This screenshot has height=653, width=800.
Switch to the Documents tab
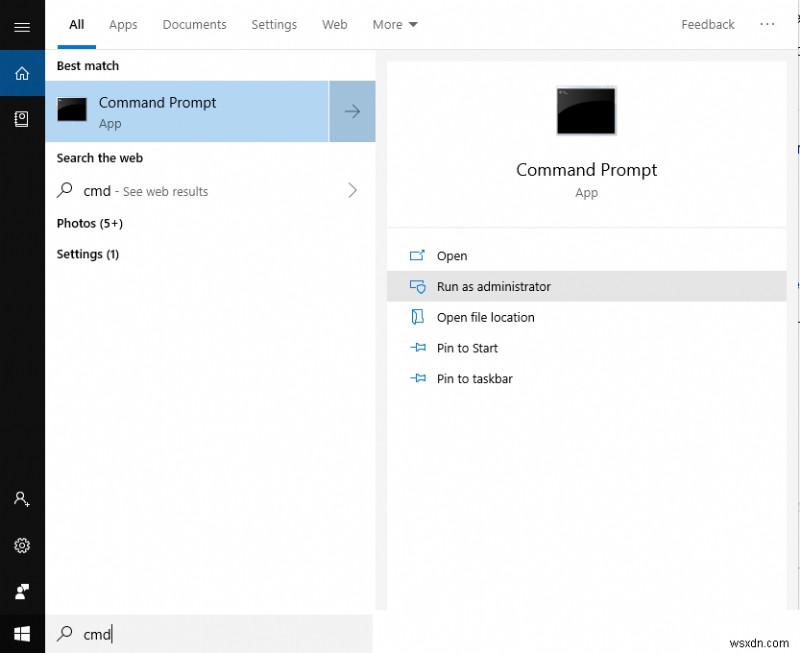pos(194,24)
